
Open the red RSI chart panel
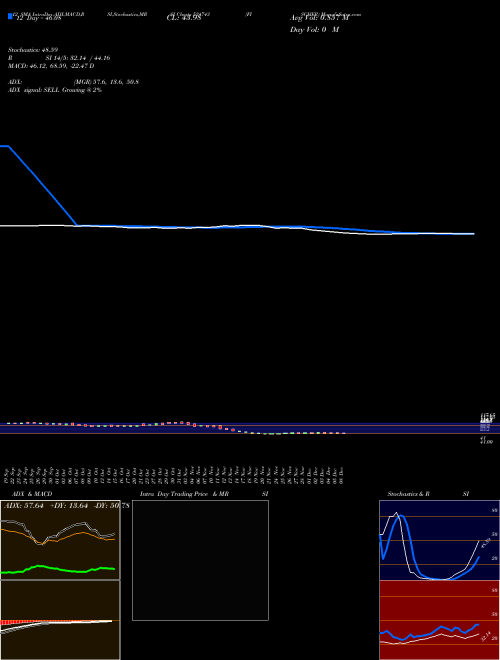(439, 620)
